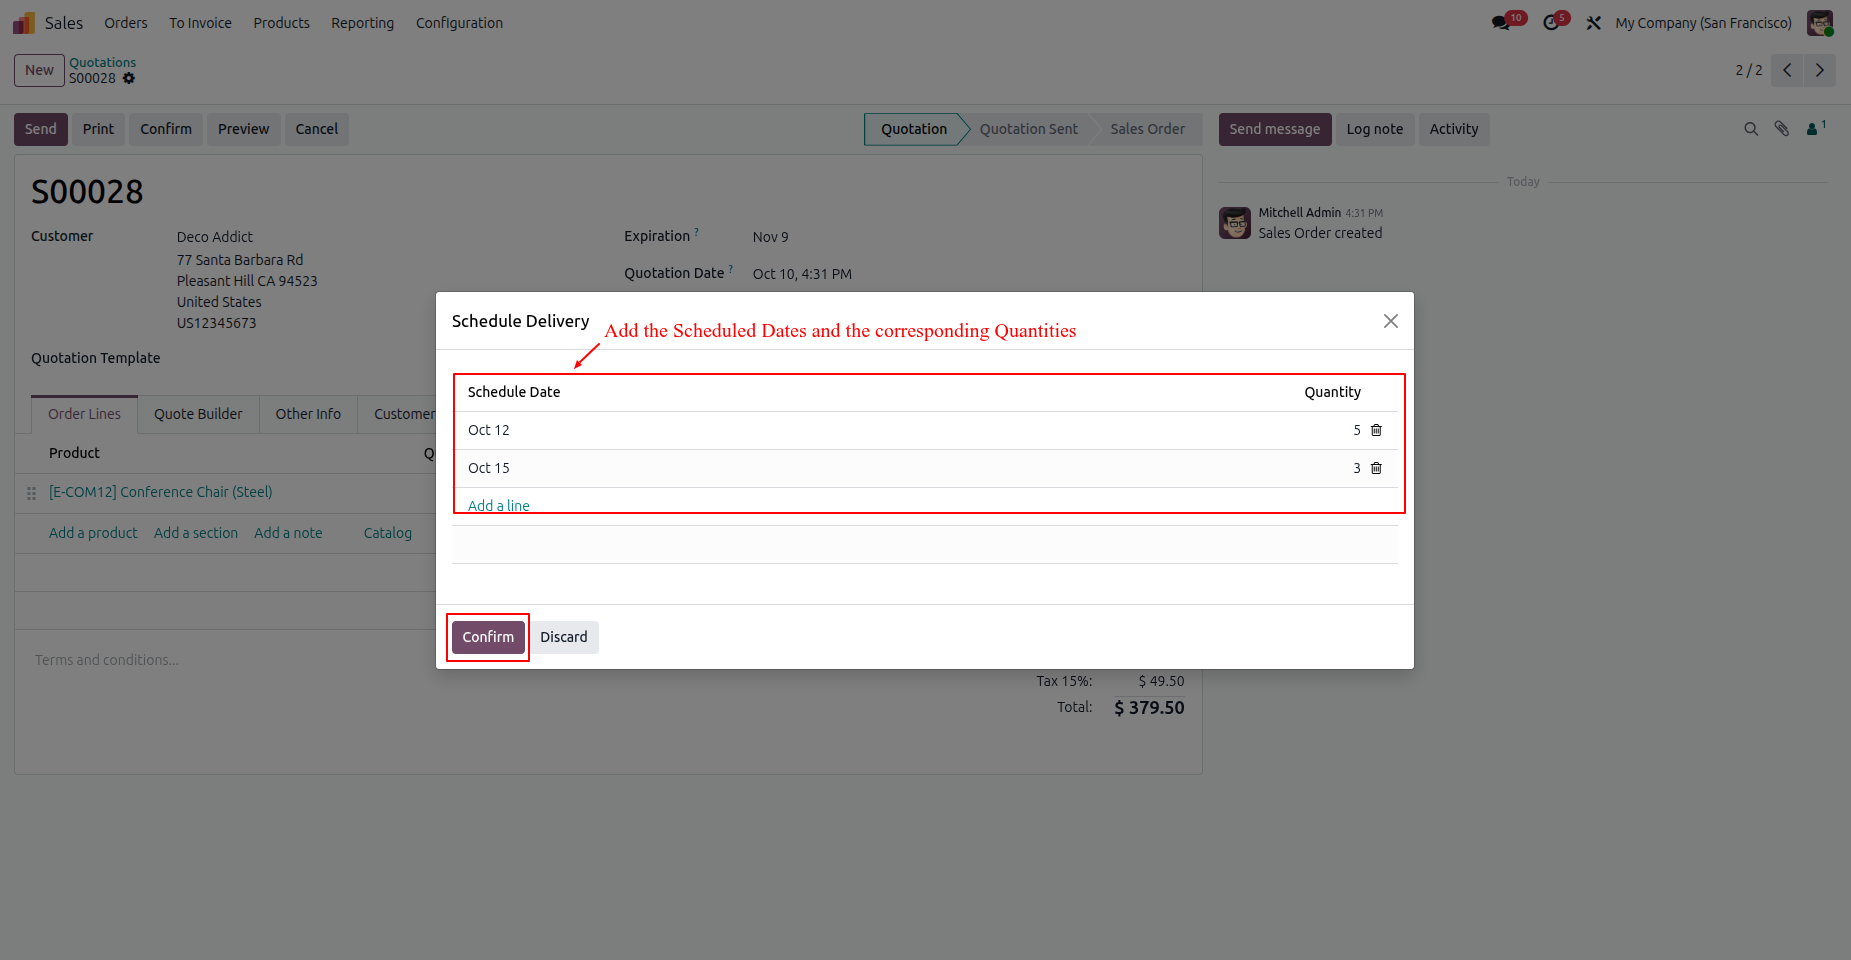Open the followers icon in chatter

[1816, 128]
